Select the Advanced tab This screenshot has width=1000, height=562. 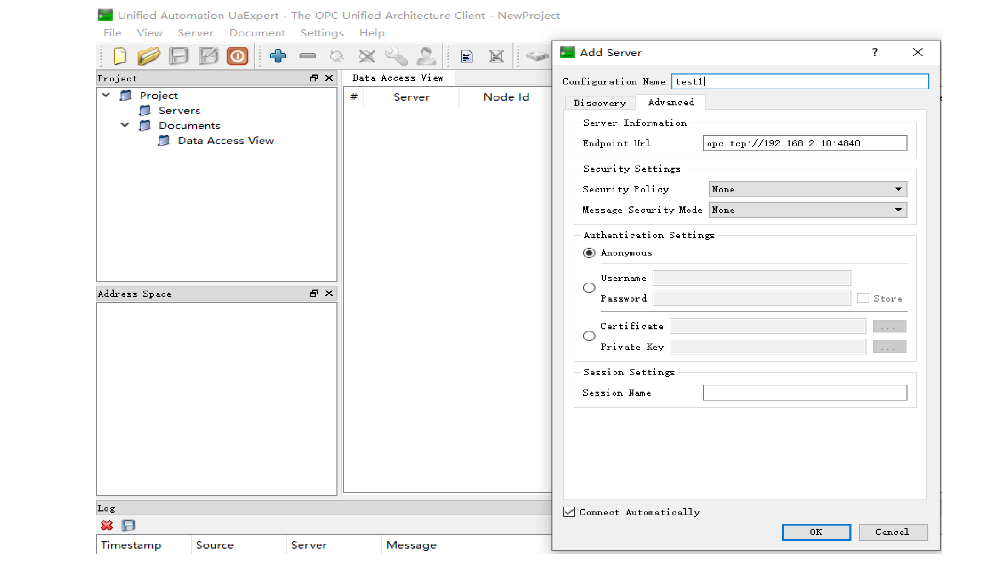670,102
